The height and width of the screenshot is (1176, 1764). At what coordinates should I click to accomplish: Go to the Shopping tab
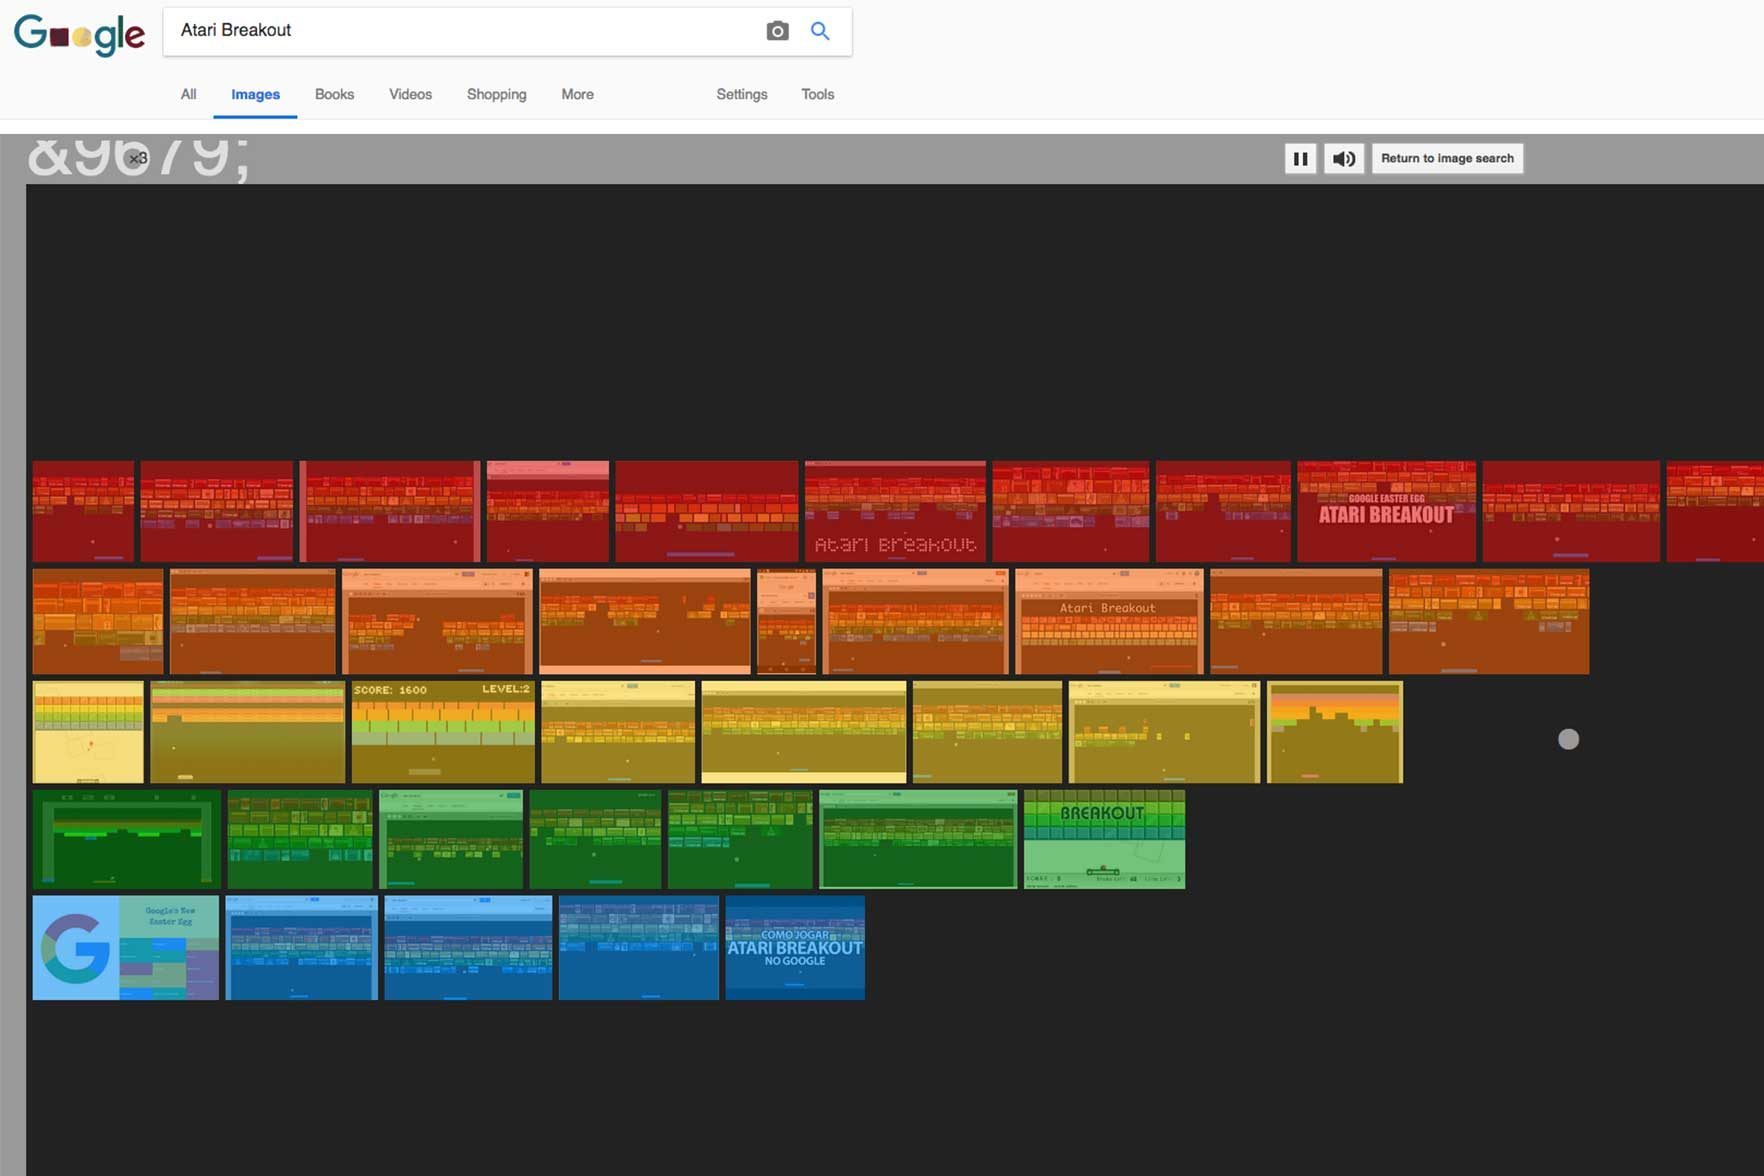tap(496, 94)
